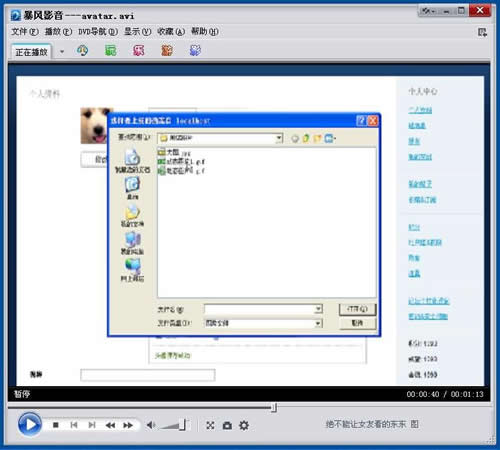Toggle fullscreen mode icon

tap(210, 425)
